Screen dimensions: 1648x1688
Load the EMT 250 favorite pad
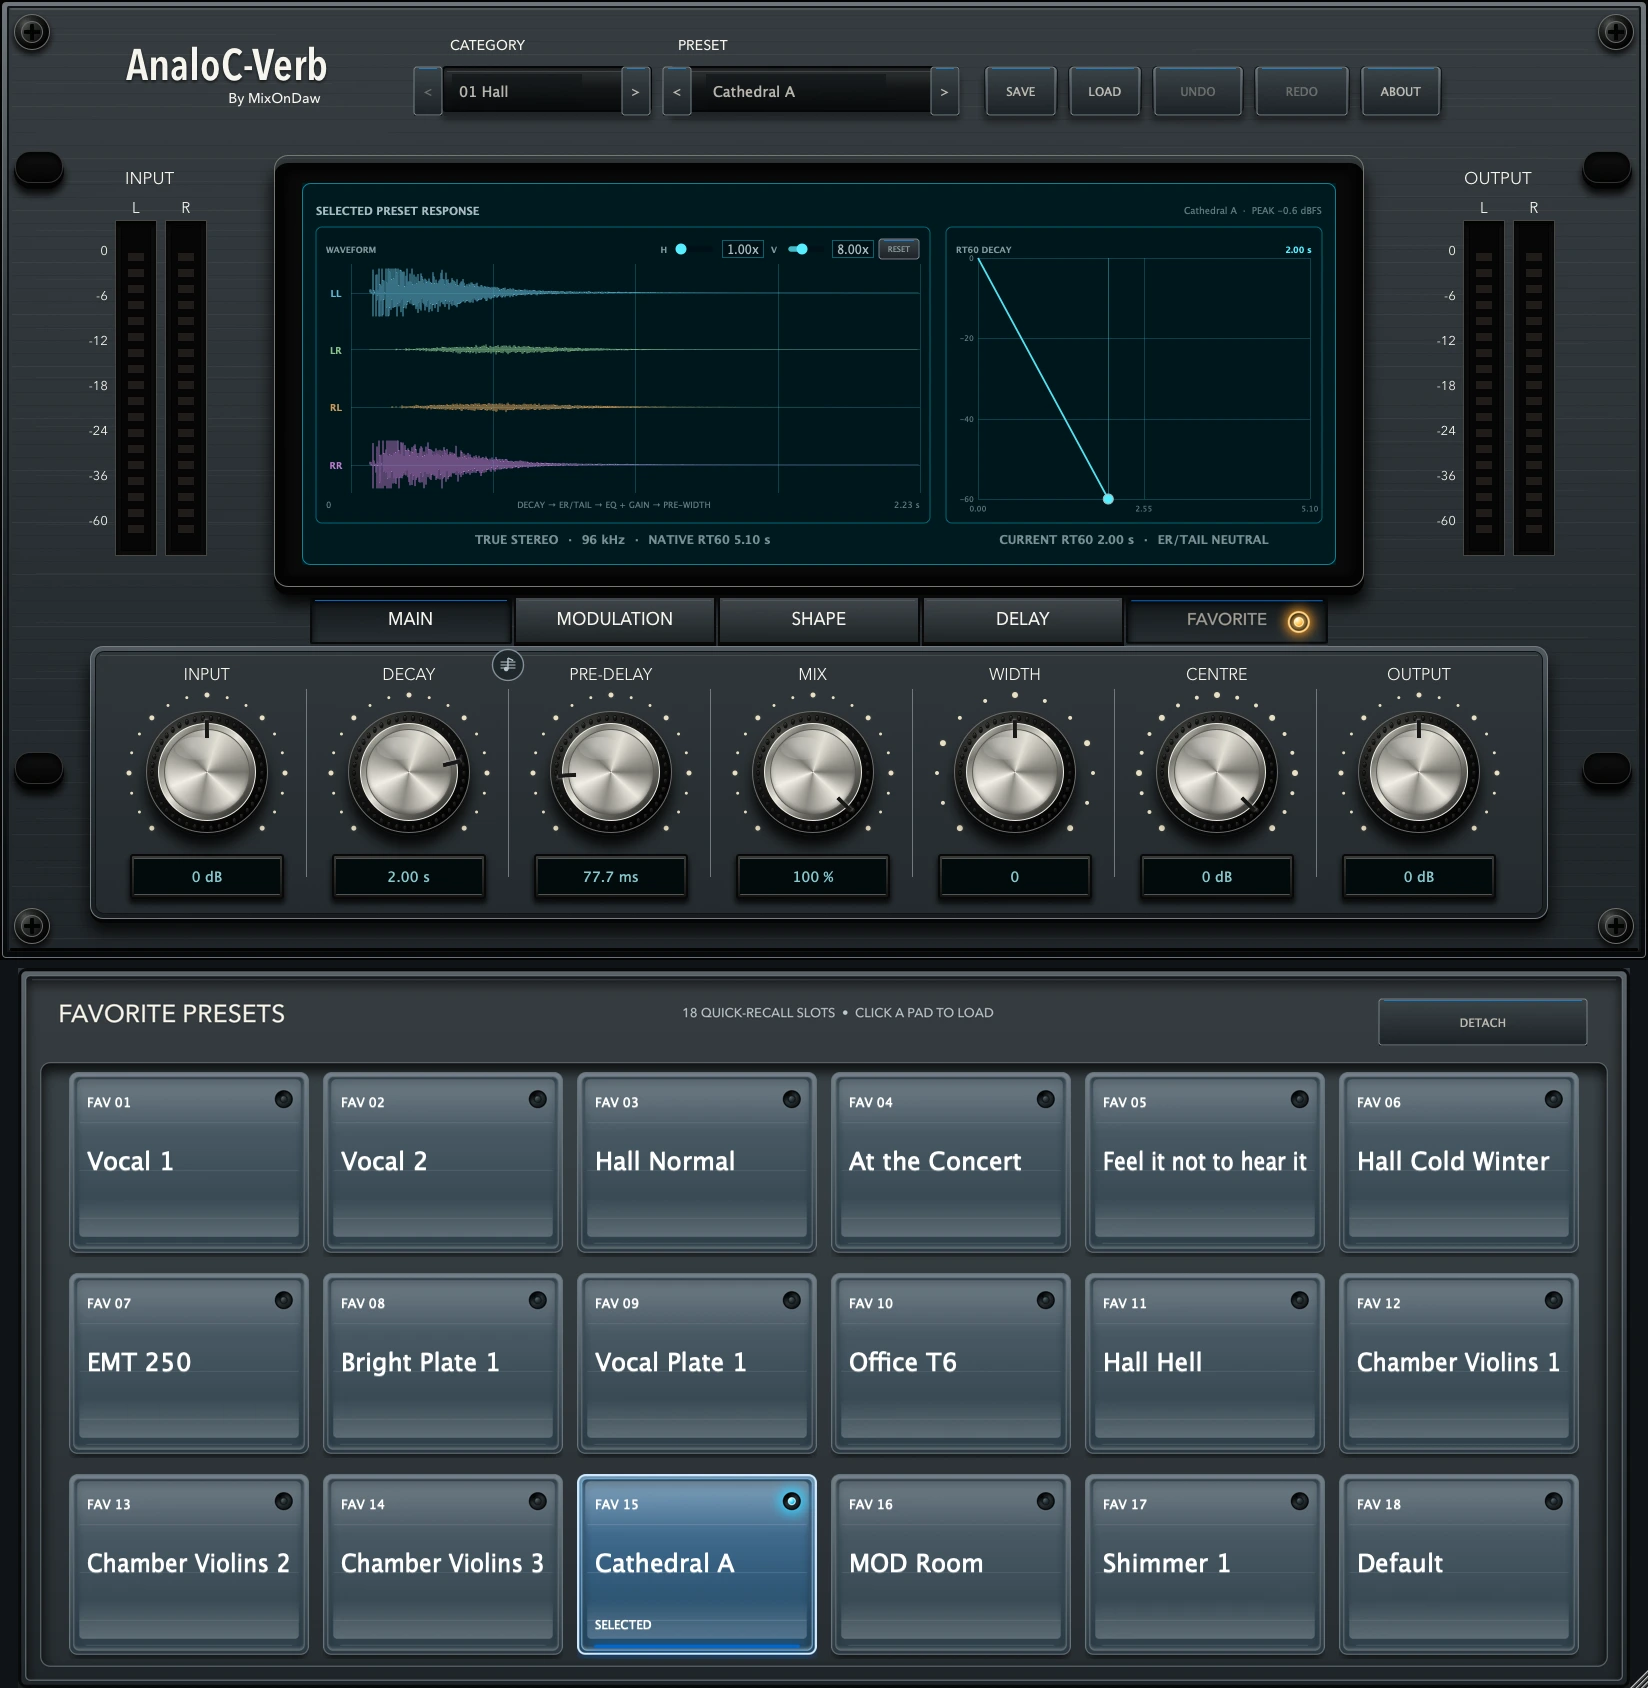(x=189, y=1363)
